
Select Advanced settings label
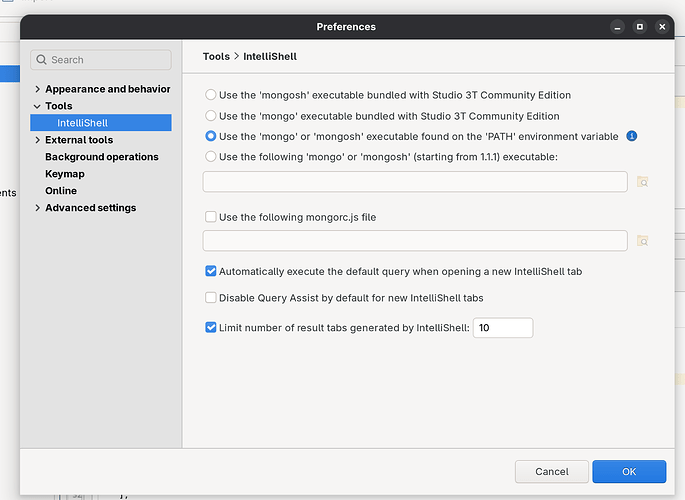tap(91, 208)
